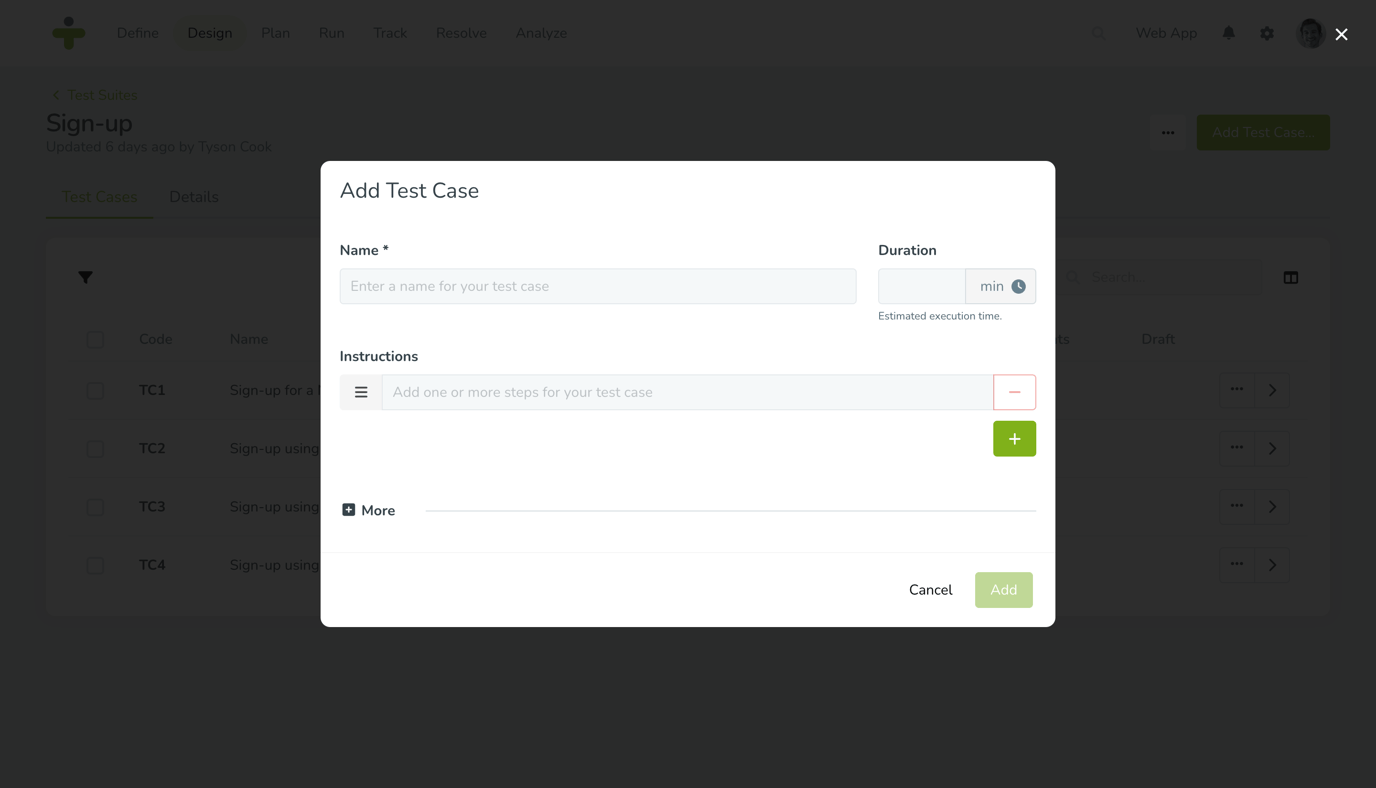The image size is (1376, 788).
Task: Open settings via the gear icon
Action: point(1267,33)
